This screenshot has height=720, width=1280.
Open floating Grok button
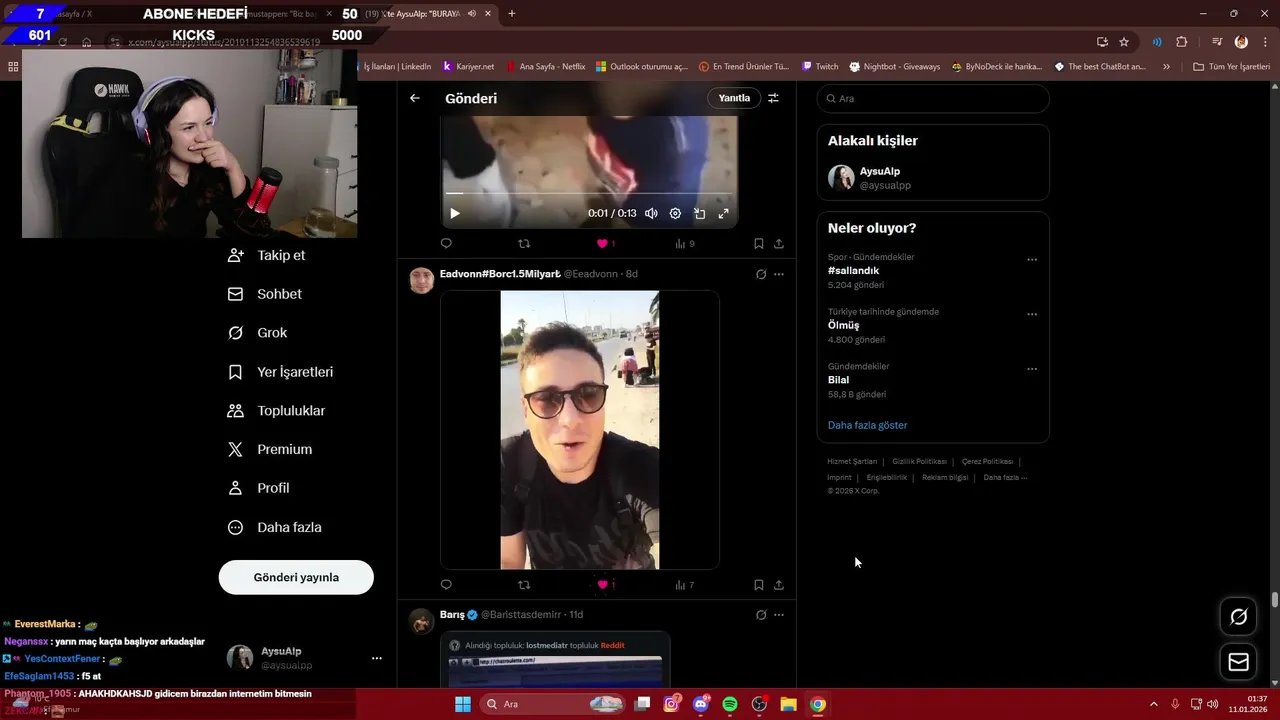click(x=1238, y=617)
